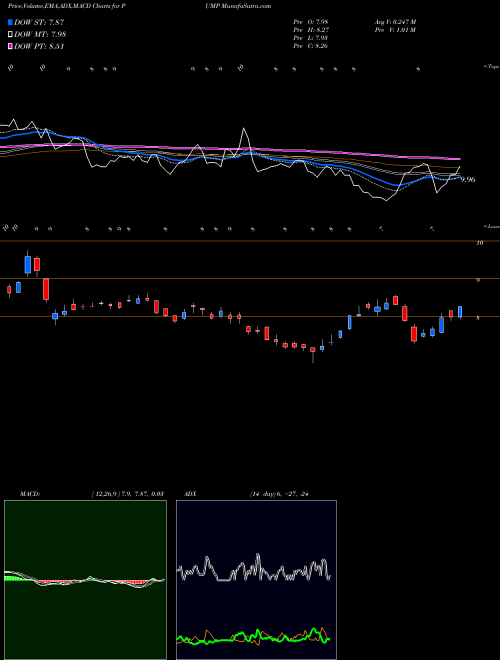This screenshot has width=500, height=660.
Task: Click the blue DOW ST legend swatch
Action: pos(10,22)
